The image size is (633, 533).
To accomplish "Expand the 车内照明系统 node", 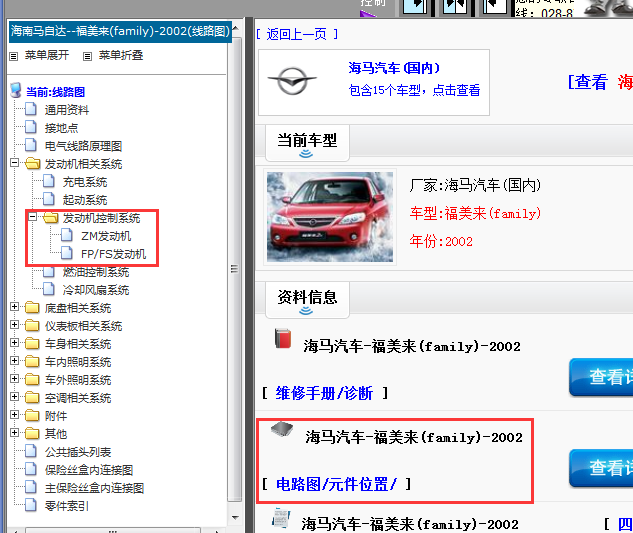I will tap(15, 361).
